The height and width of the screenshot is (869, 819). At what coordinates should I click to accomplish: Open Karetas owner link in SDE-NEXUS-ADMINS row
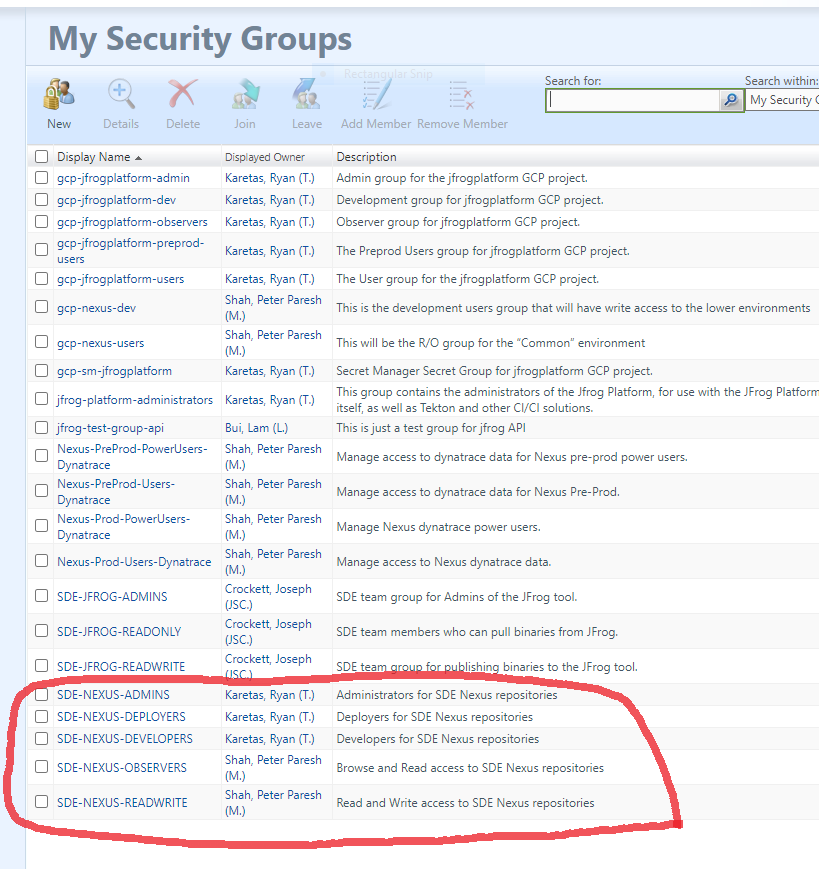tap(269, 695)
